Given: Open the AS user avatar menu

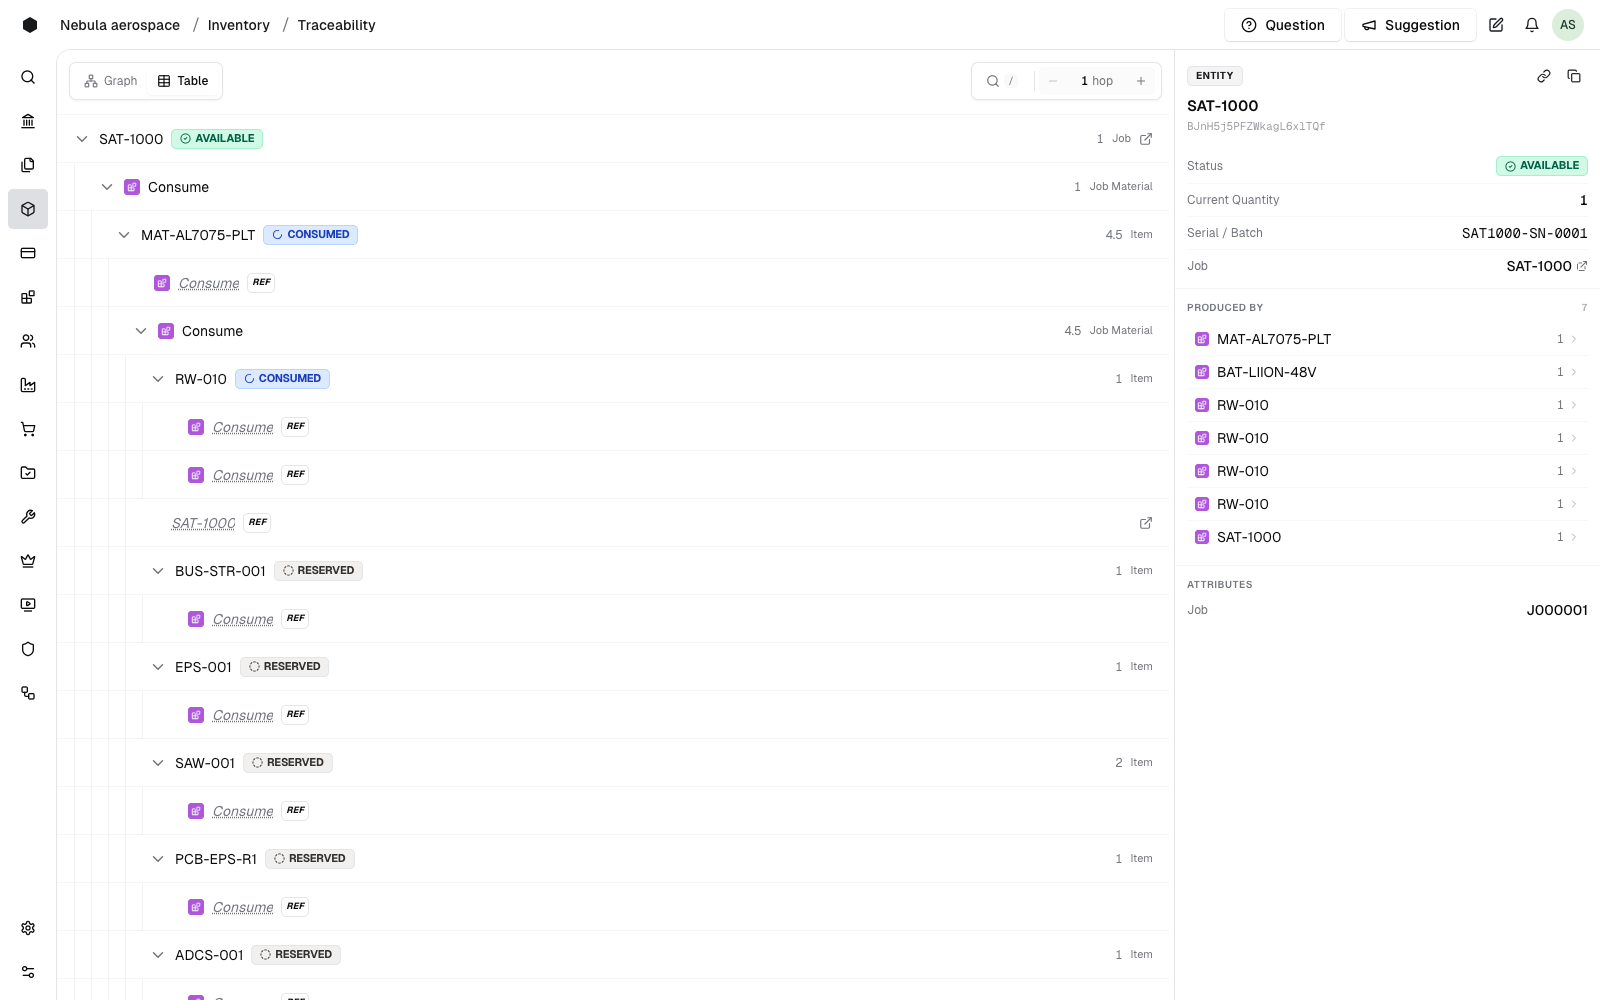Looking at the screenshot, I should tap(1568, 25).
